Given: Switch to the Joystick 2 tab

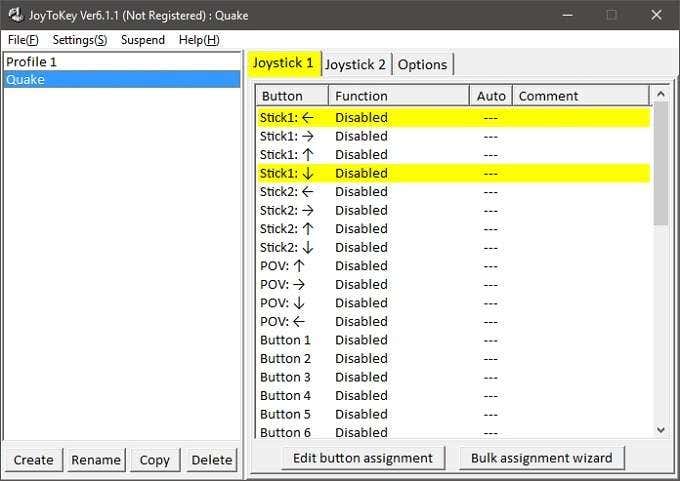Looking at the screenshot, I should pyautogui.click(x=356, y=64).
